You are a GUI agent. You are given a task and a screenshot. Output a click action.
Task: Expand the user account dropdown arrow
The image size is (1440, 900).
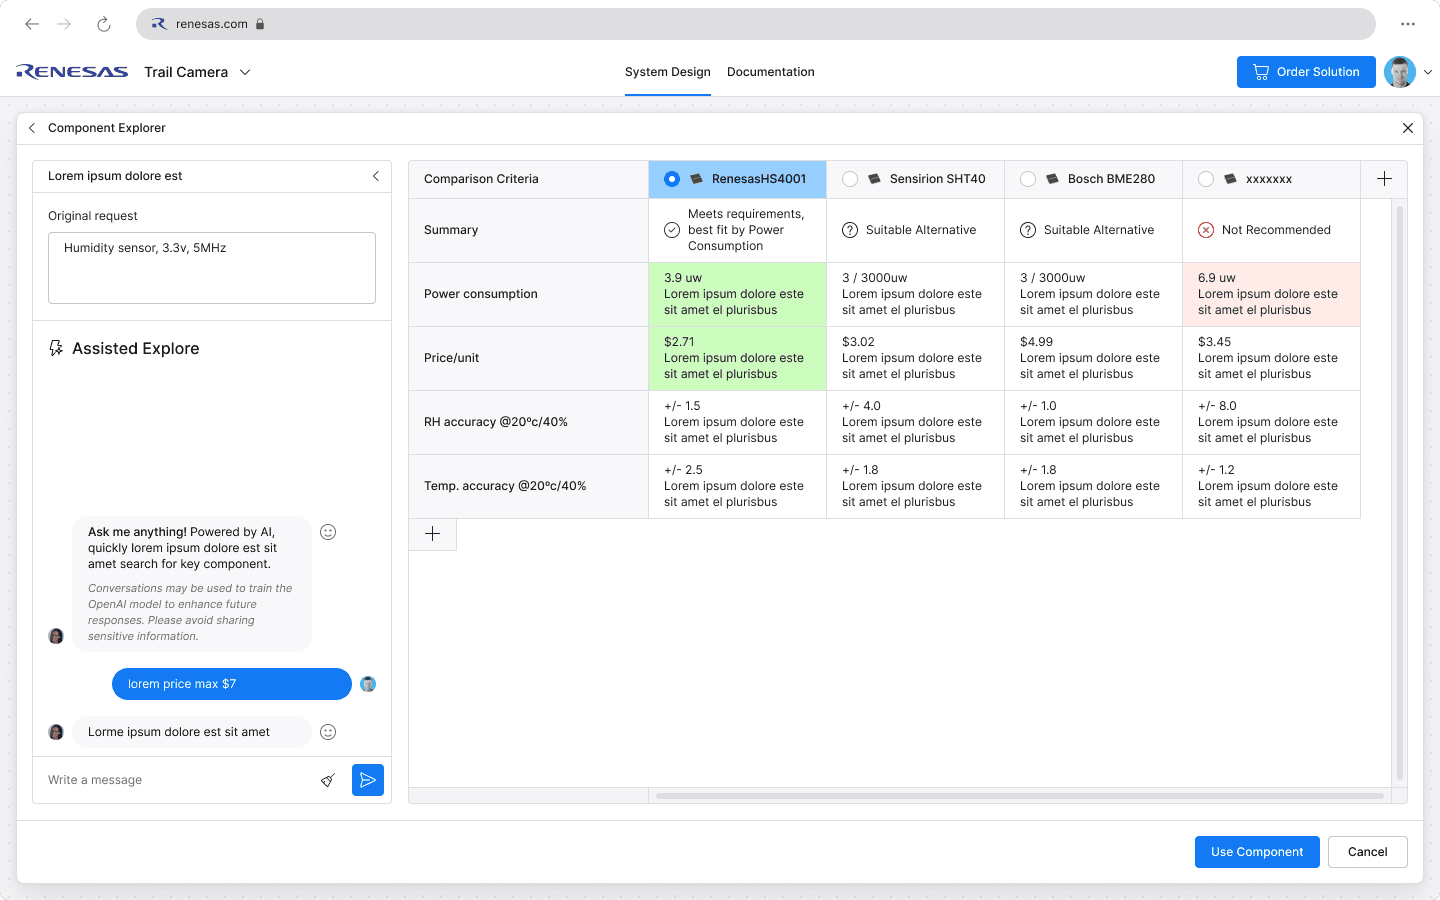point(1428,72)
